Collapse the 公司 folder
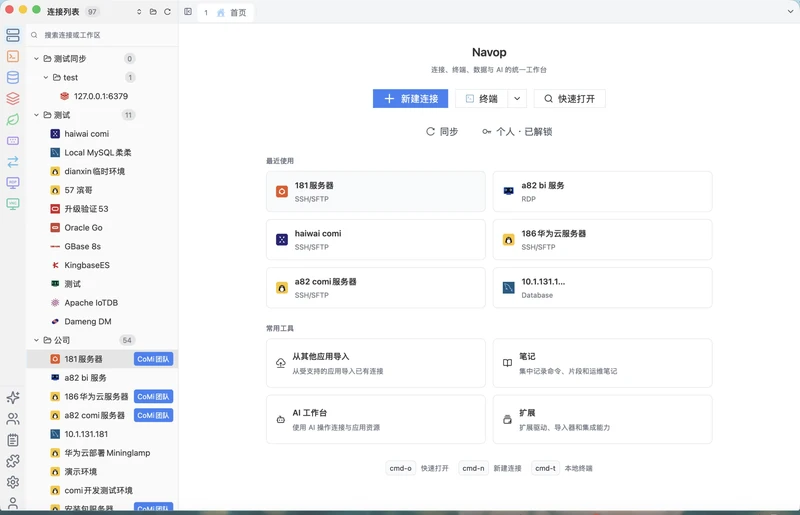This screenshot has height=515, width=800. coord(36,340)
